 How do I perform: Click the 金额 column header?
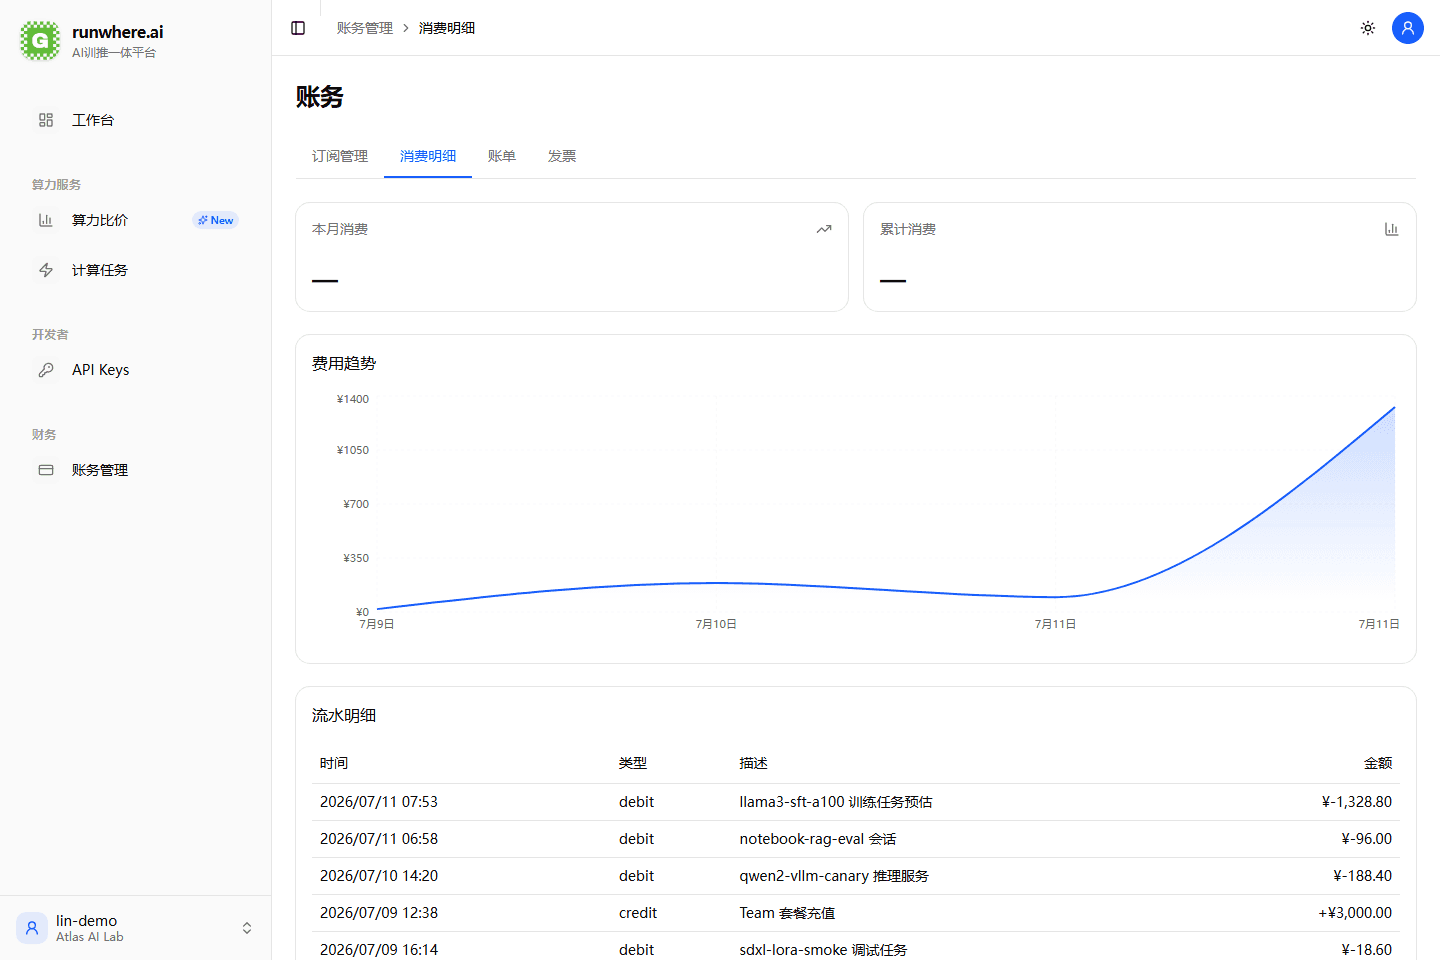tap(1378, 763)
